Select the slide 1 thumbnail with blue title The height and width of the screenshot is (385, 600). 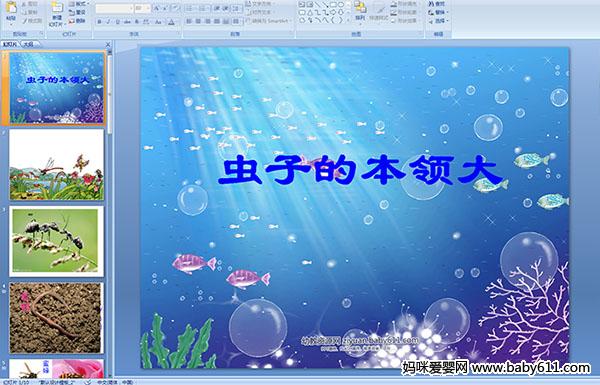coord(57,88)
